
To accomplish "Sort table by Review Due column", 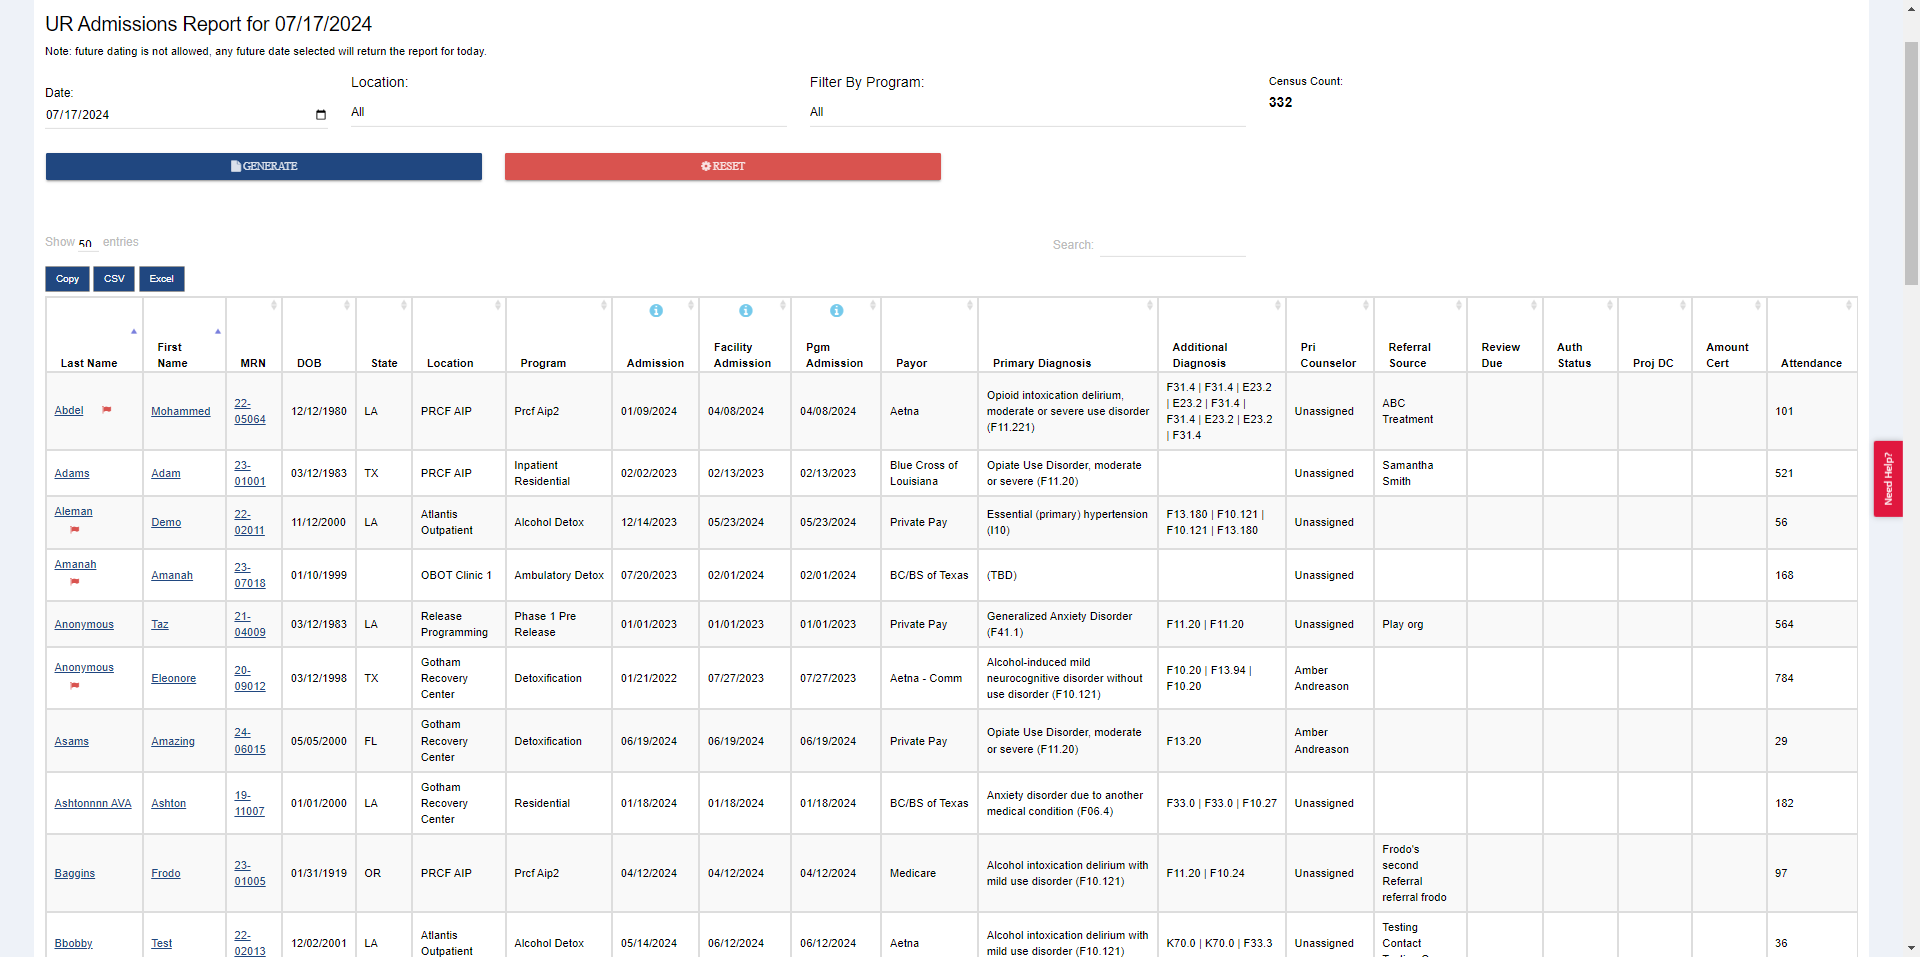I will pyautogui.click(x=1505, y=335).
